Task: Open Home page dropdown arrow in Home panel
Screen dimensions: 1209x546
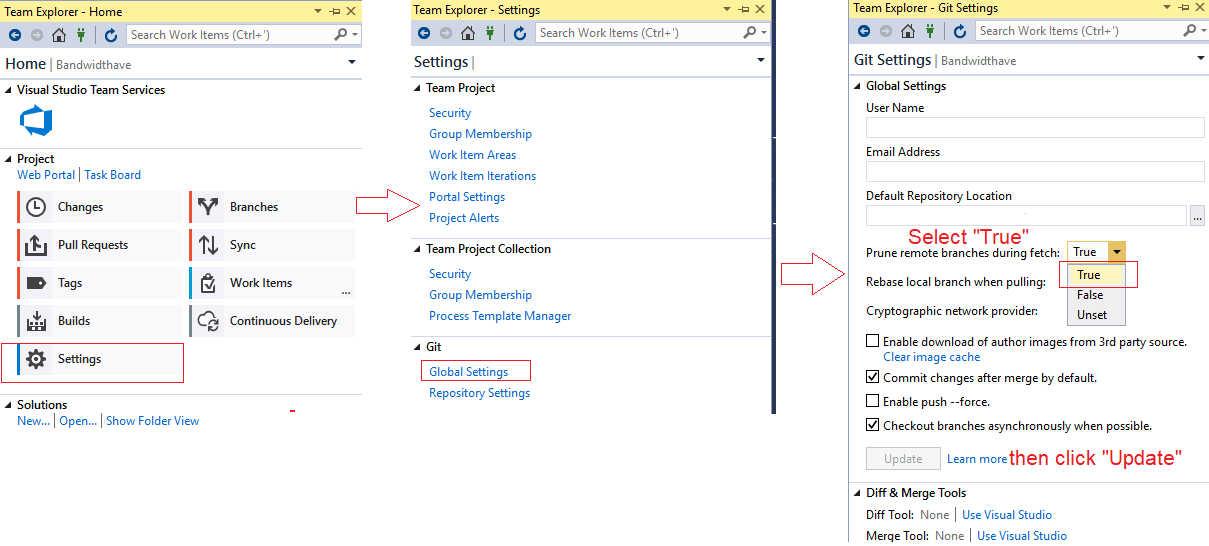Action: tap(352, 62)
